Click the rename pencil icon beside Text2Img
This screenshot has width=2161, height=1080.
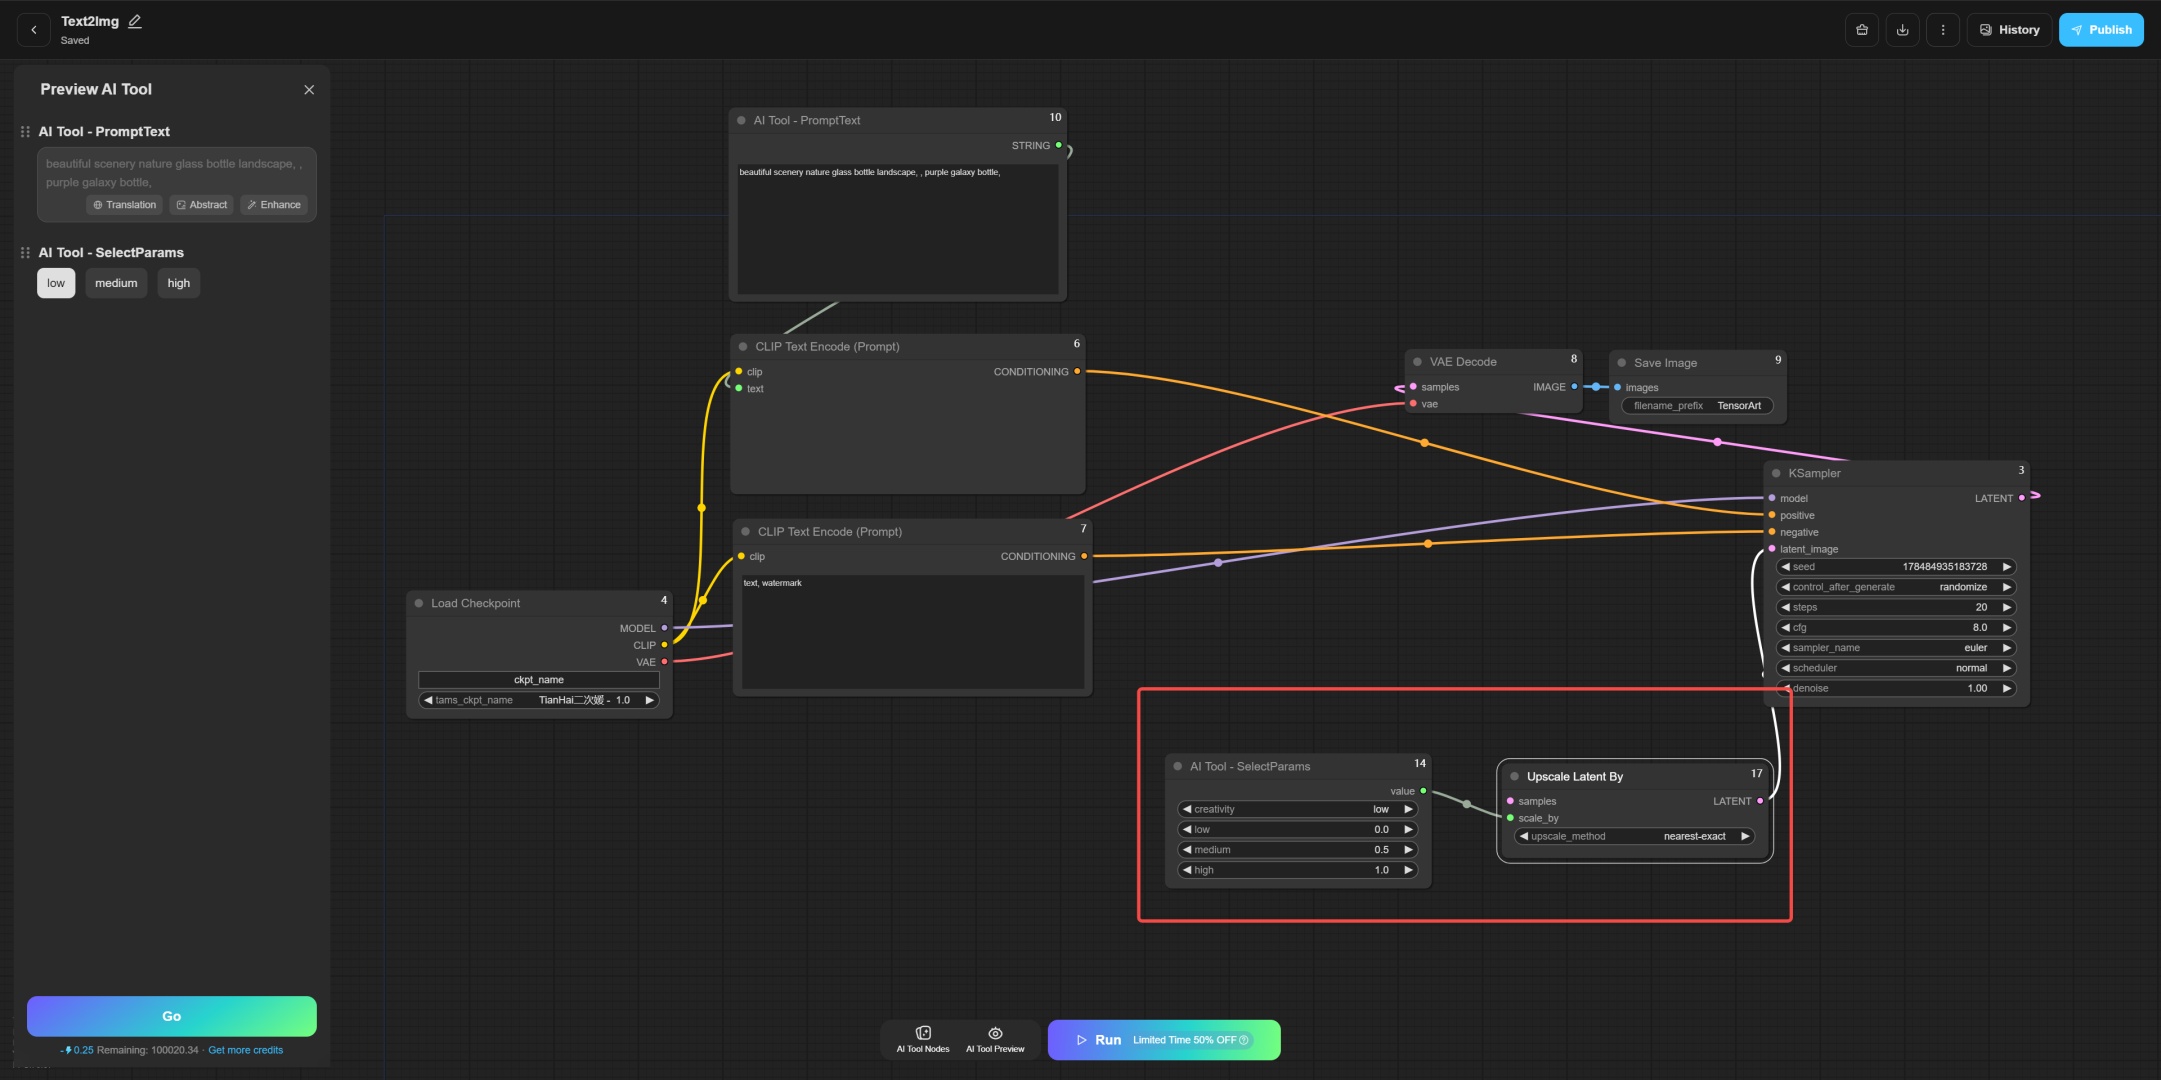[x=135, y=21]
